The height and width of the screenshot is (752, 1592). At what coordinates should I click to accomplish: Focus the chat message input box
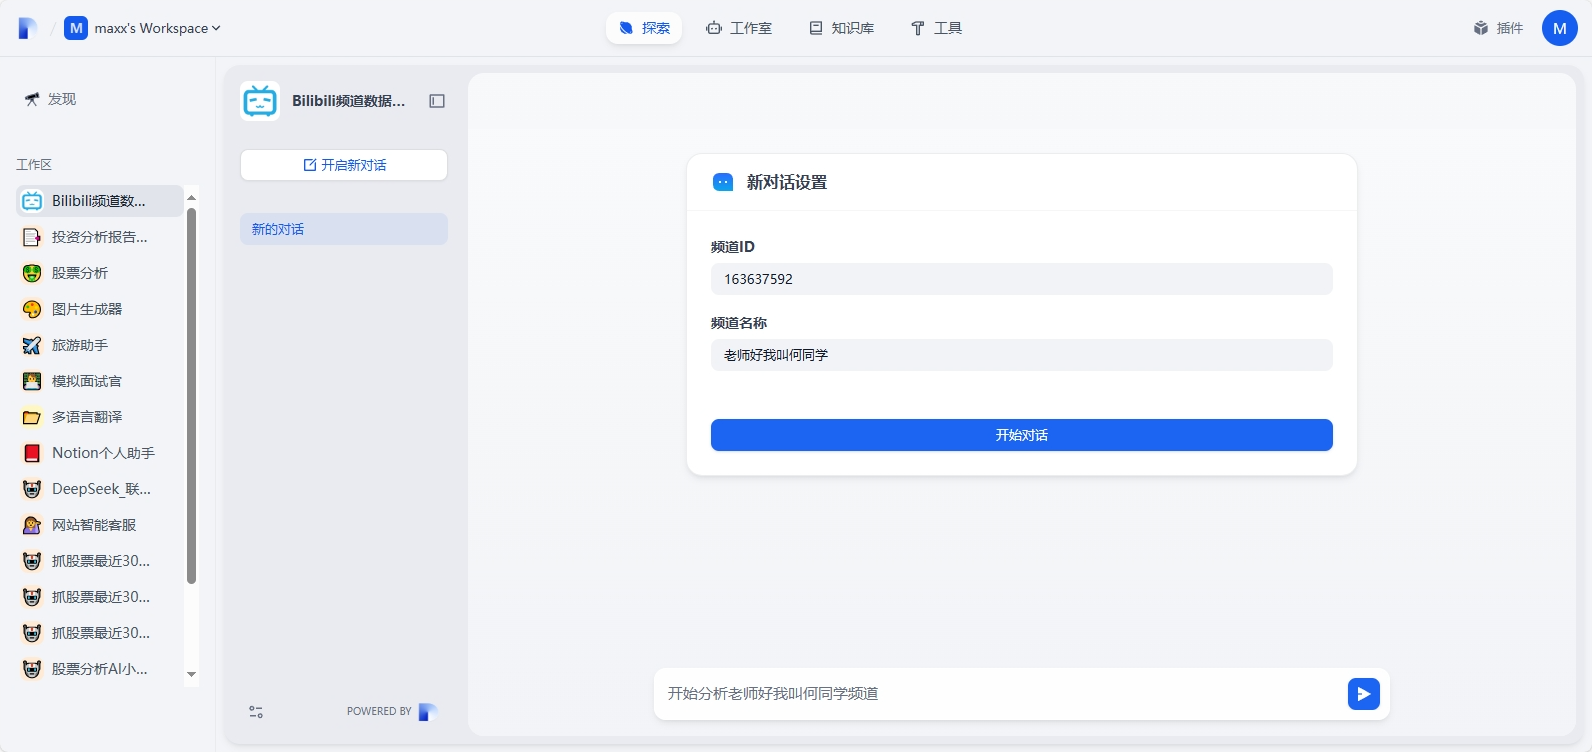pos(1000,694)
